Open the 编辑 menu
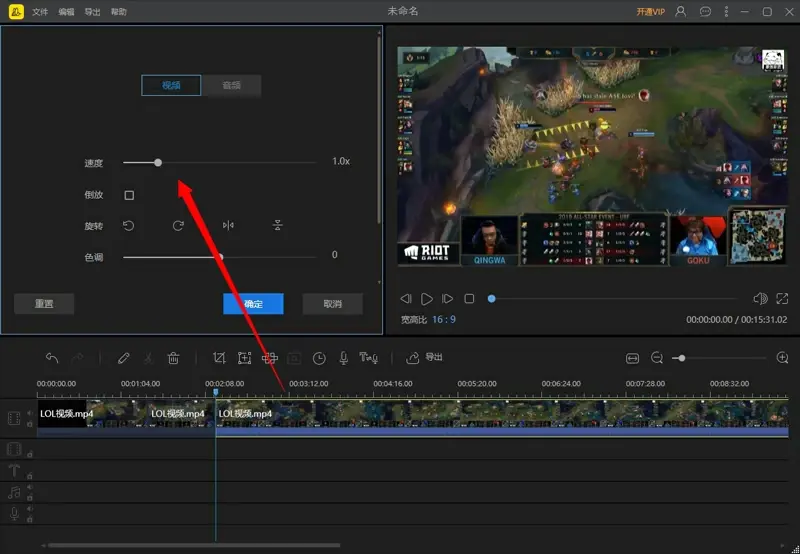The height and width of the screenshot is (554, 800). [x=66, y=12]
